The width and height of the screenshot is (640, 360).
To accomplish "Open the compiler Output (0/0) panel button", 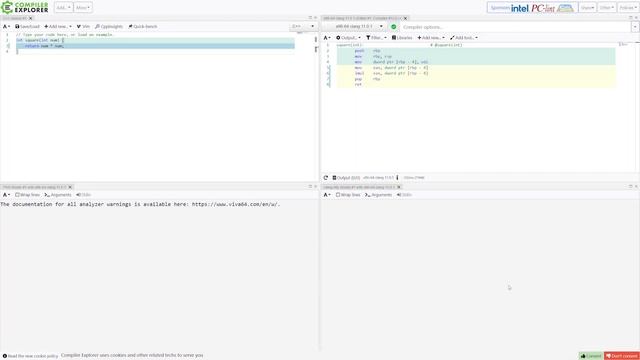I will (346, 178).
